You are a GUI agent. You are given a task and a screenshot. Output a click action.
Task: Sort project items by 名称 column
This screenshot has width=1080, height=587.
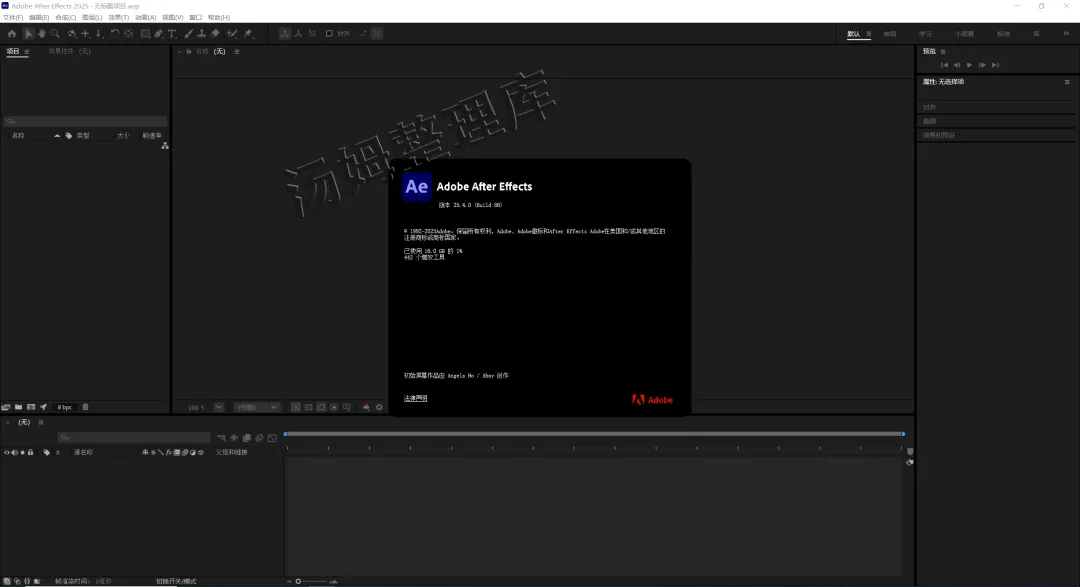19,136
